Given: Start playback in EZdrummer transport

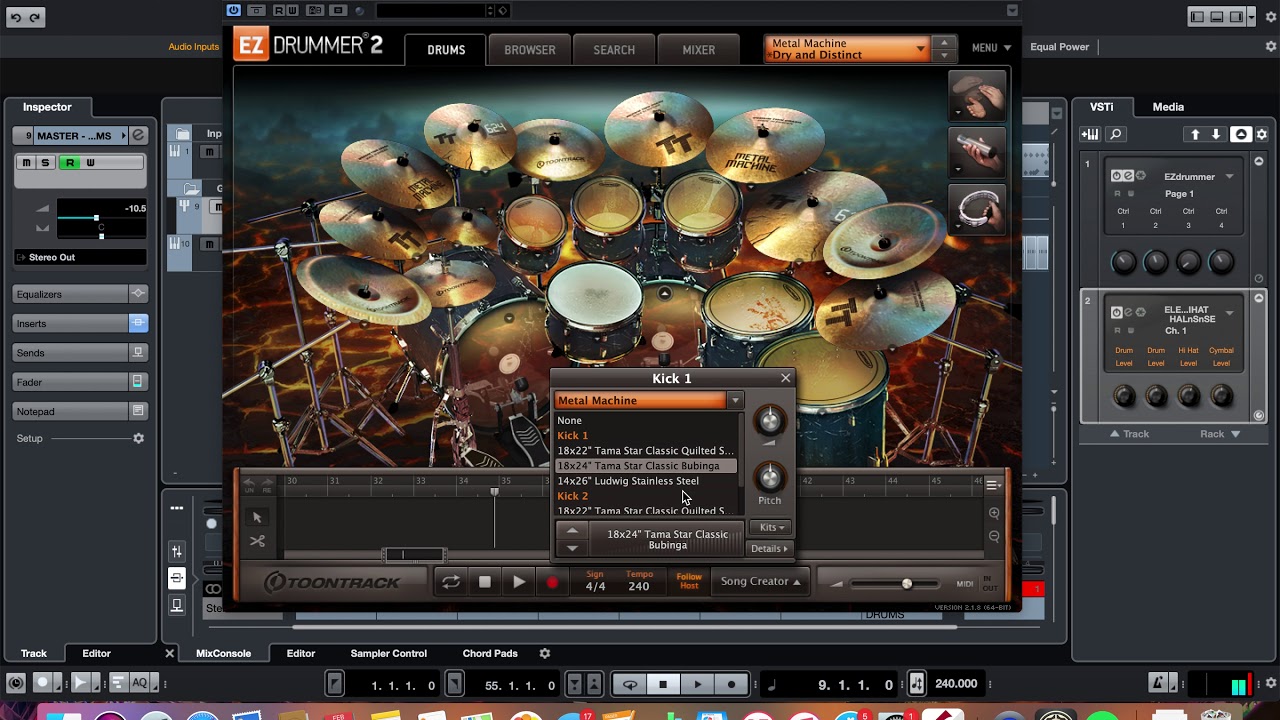Looking at the screenshot, I should [519, 582].
